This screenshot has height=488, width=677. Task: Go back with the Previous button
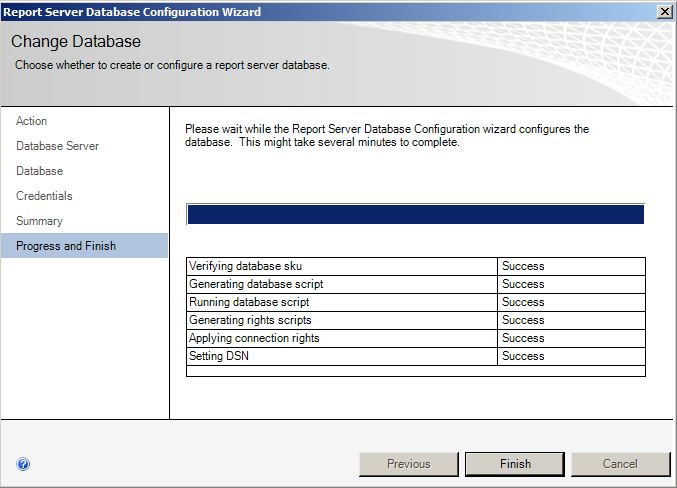pos(408,464)
